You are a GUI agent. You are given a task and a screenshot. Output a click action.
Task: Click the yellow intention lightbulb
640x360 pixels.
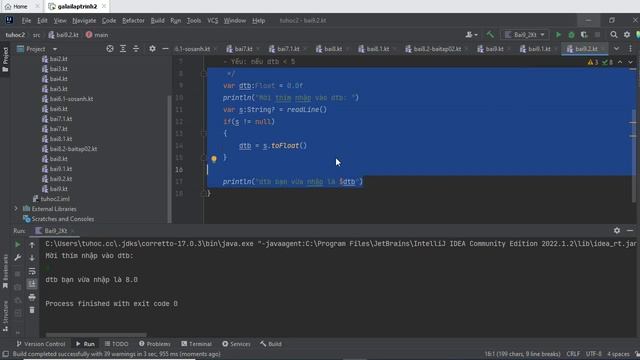pos(214,158)
